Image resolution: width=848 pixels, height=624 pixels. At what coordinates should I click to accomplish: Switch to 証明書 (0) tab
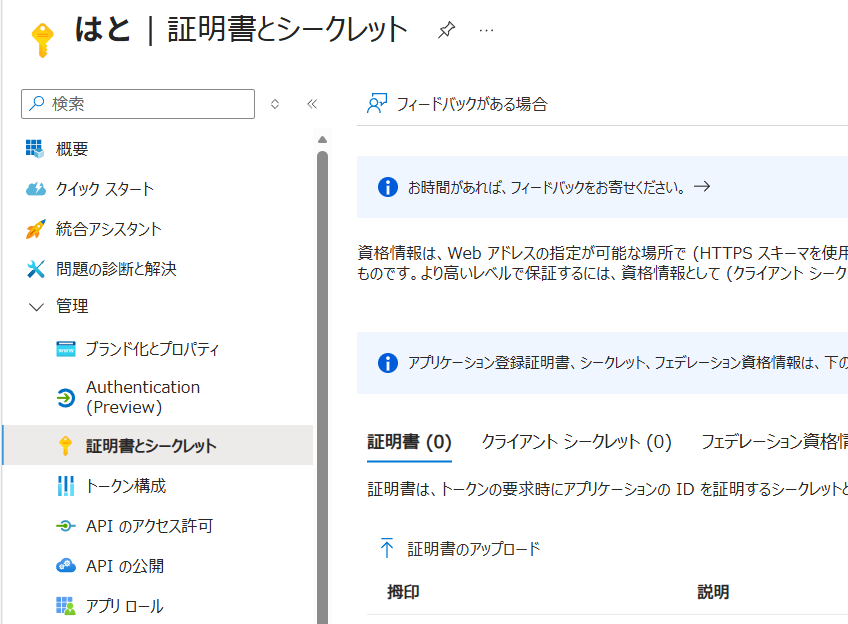tap(409, 442)
